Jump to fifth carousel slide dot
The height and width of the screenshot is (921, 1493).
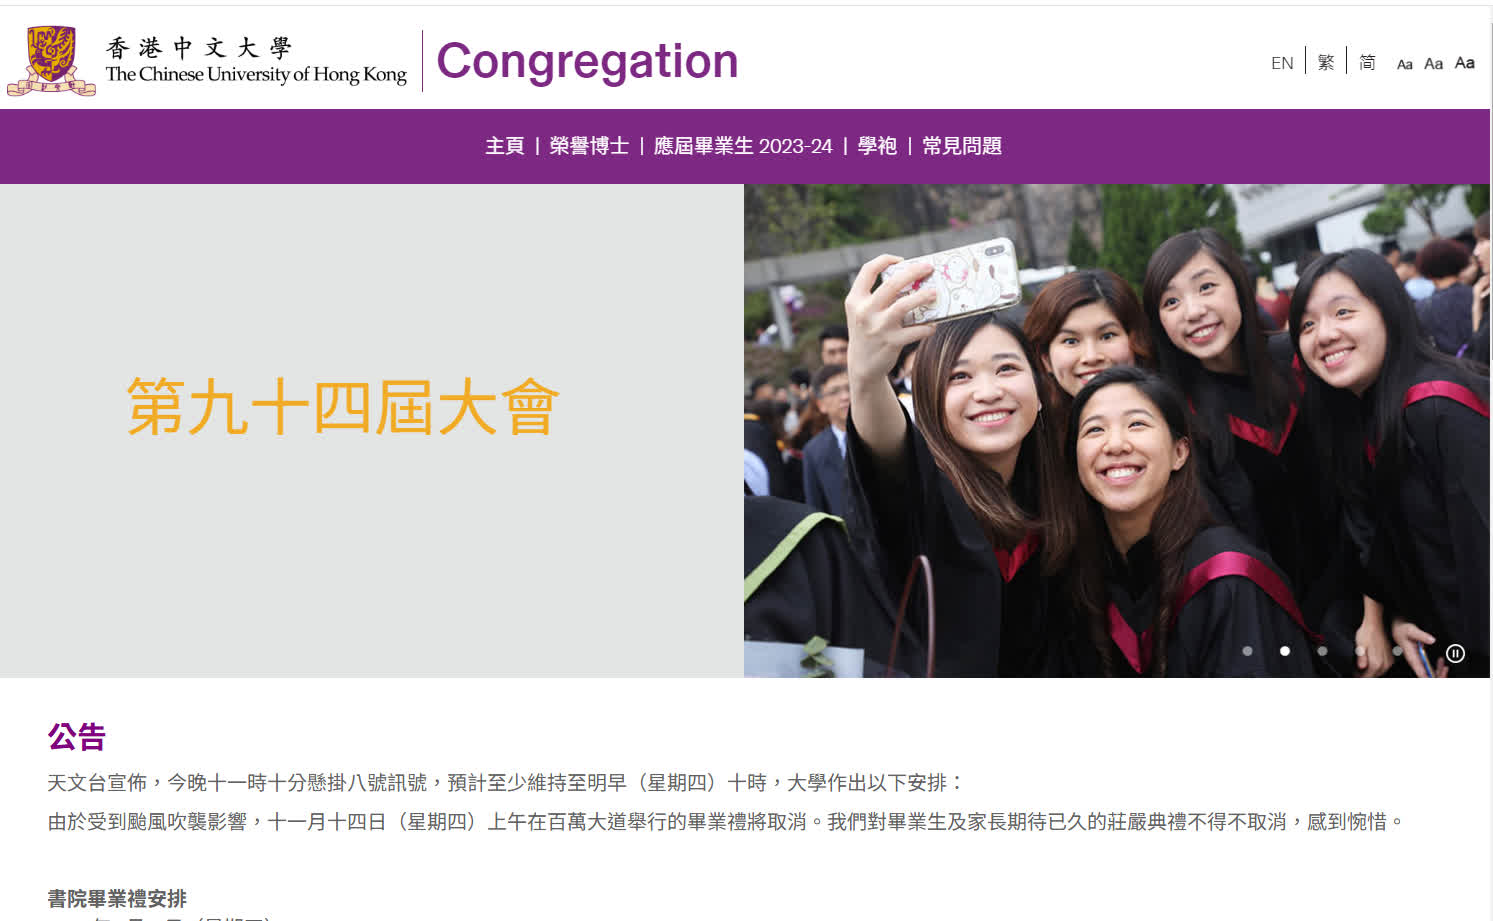tap(1397, 651)
